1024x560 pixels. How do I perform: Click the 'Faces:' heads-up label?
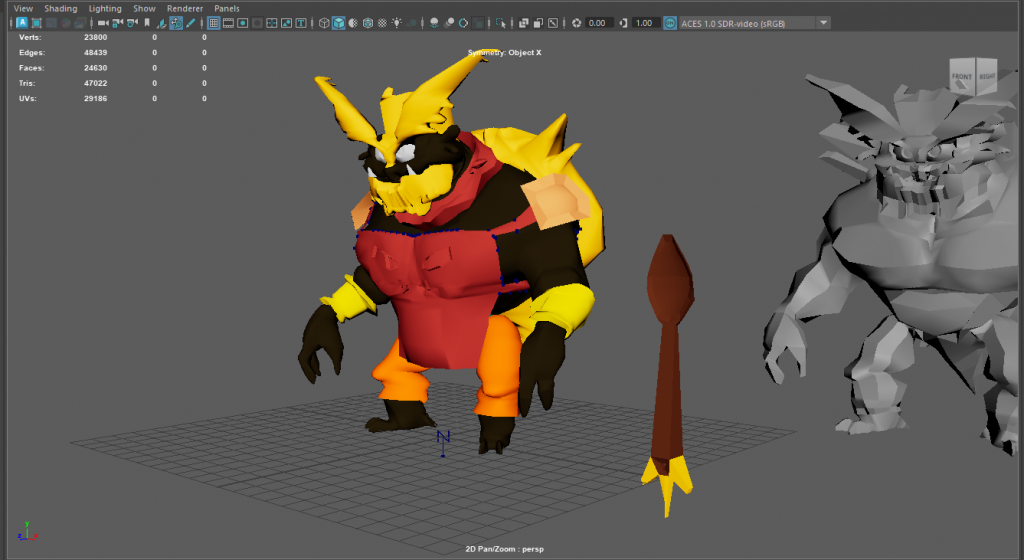click(x=31, y=68)
